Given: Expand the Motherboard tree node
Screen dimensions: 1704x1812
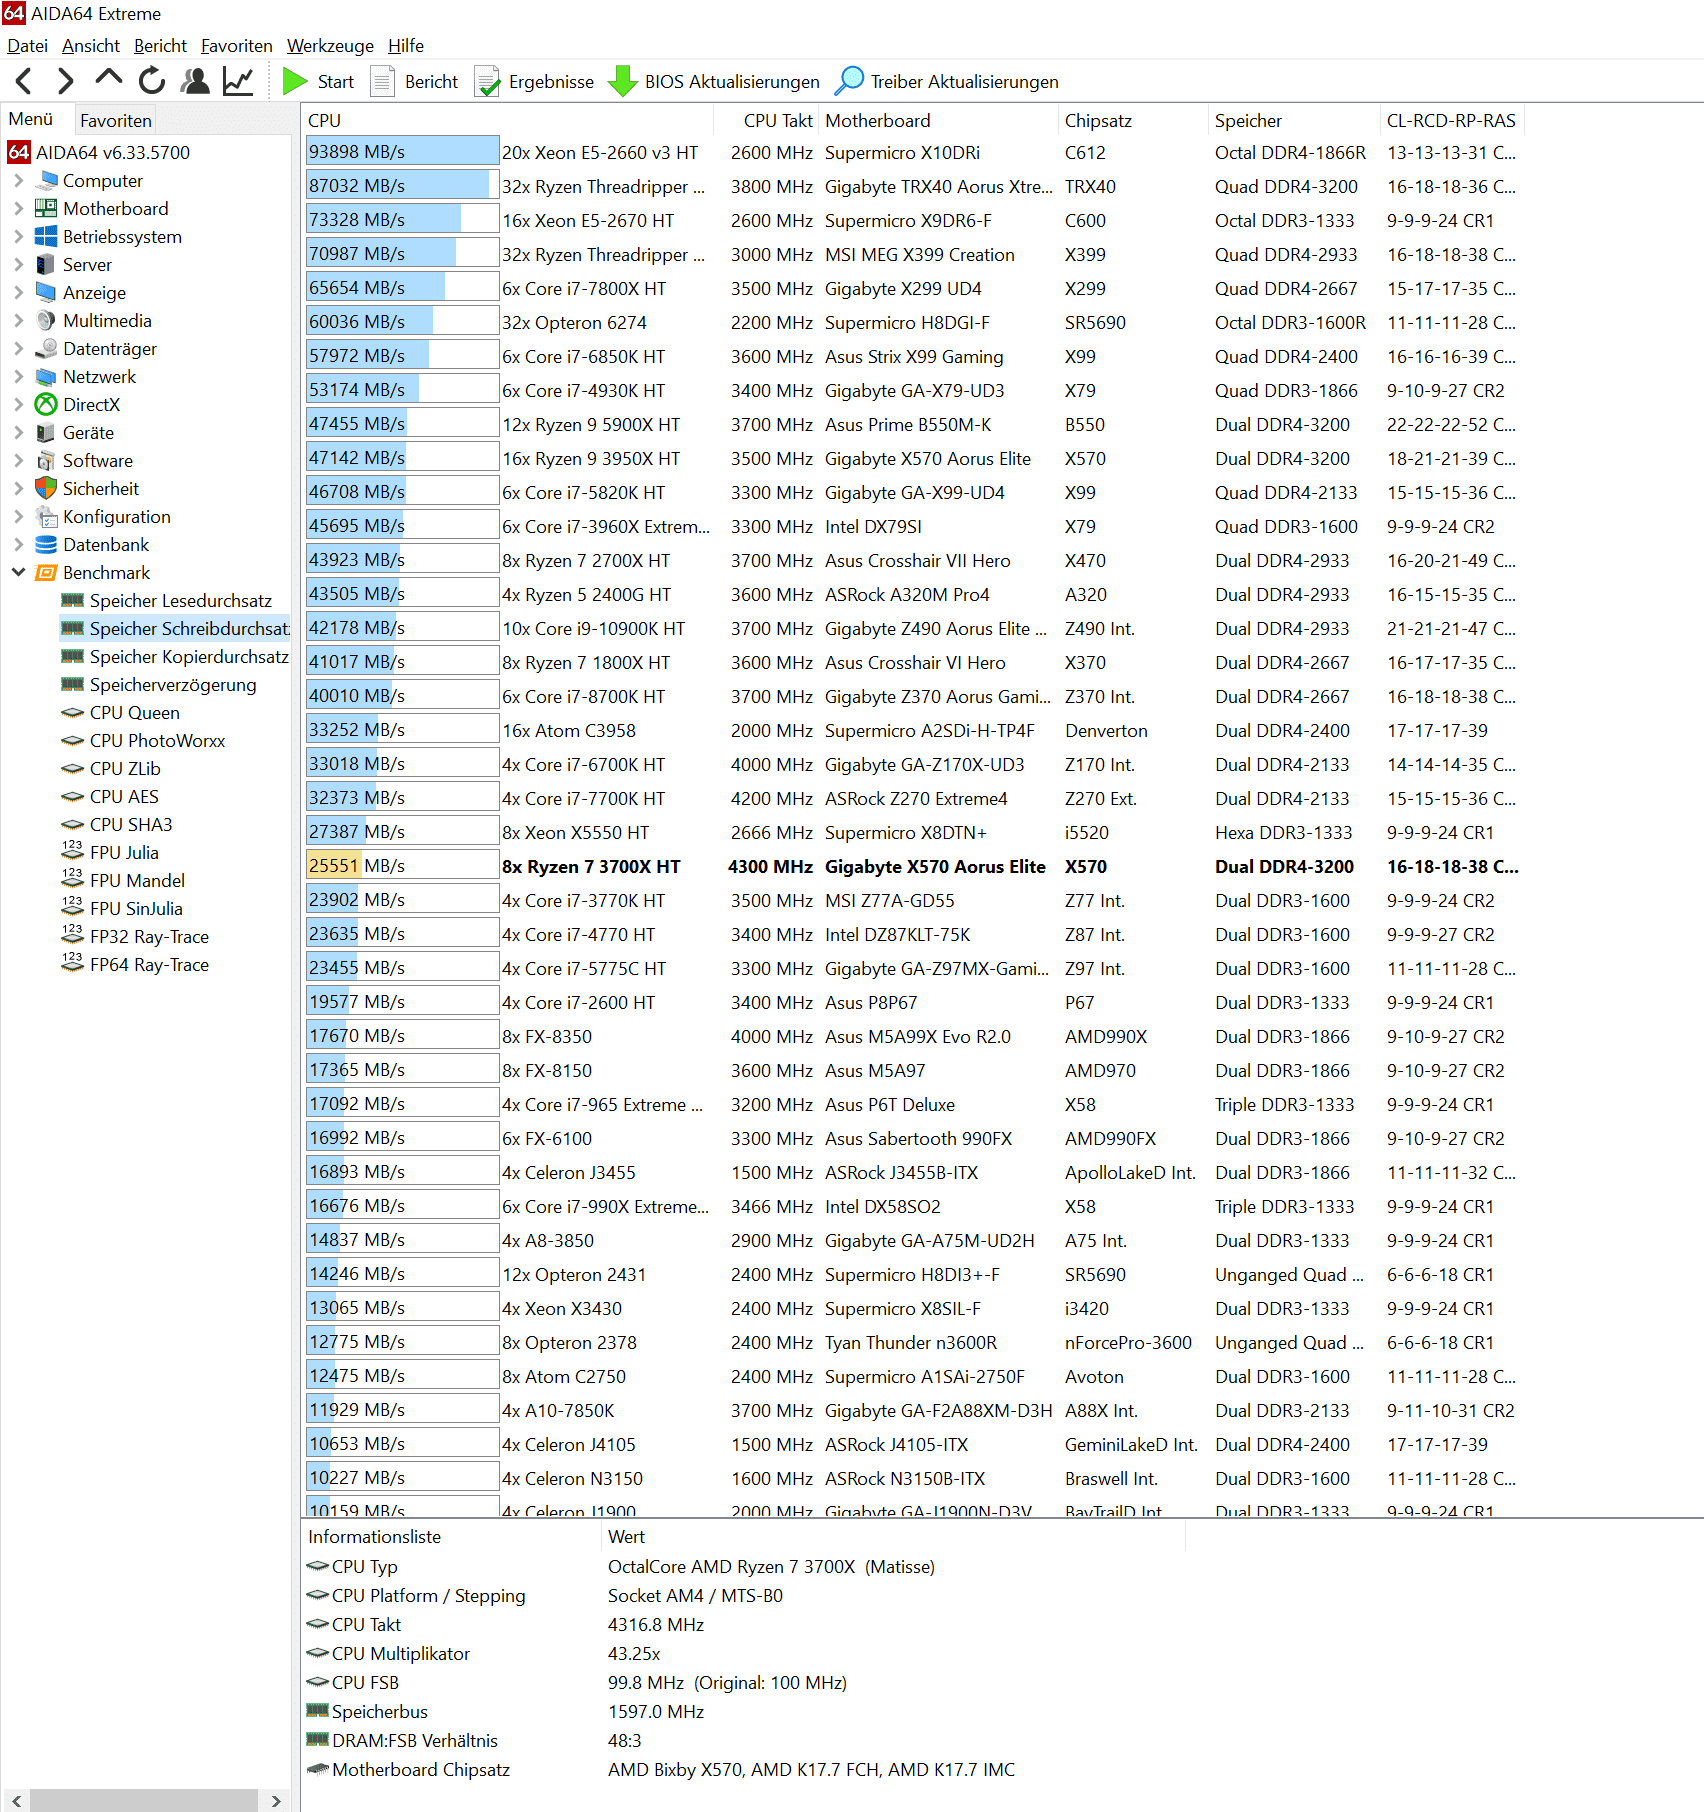Looking at the screenshot, I should [18, 209].
